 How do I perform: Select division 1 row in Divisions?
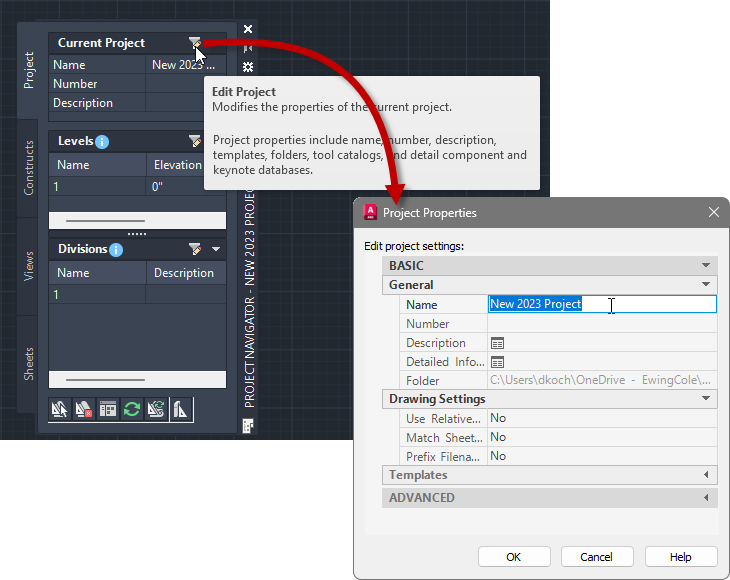pos(137,295)
